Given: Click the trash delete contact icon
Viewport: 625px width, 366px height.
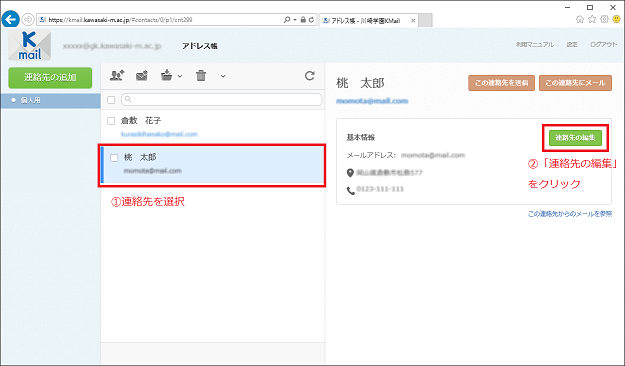Looking at the screenshot, I should (x=201, y=75).
